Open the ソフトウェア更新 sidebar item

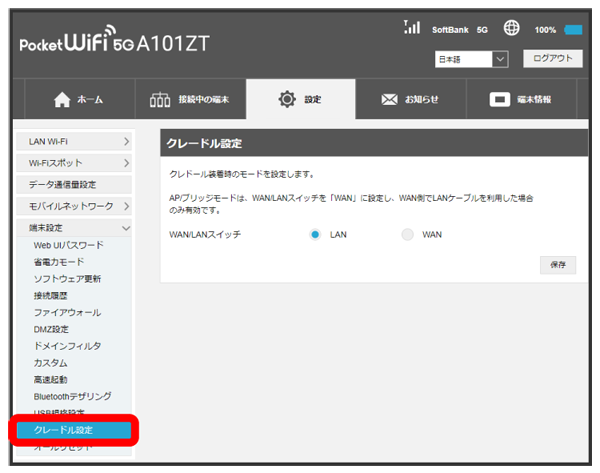[x=67, y=279]
